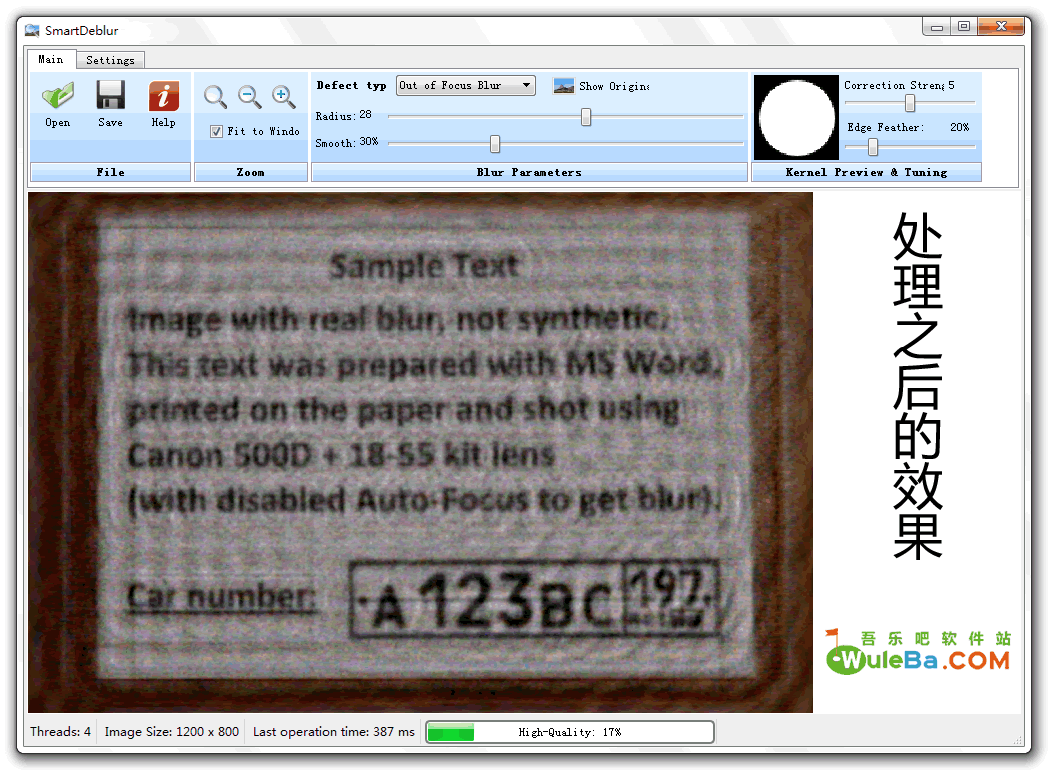
Task: Click the Edge Feather slider handle
Action: tap(872, 147)
